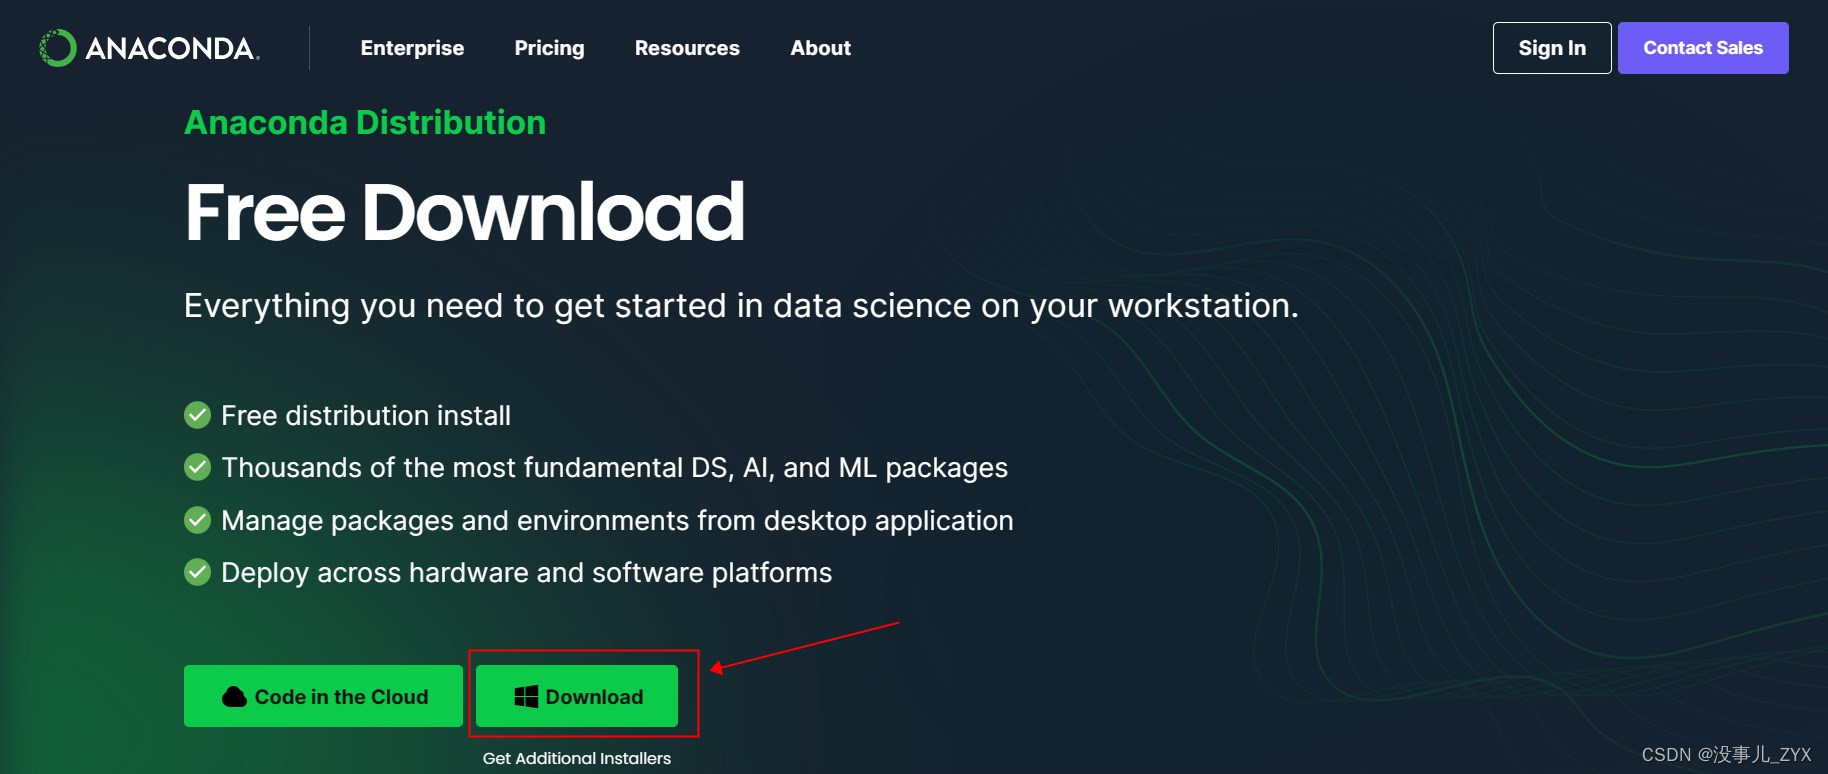
Task: Open the Get Additional Installers link
Action: coord(577,758)
